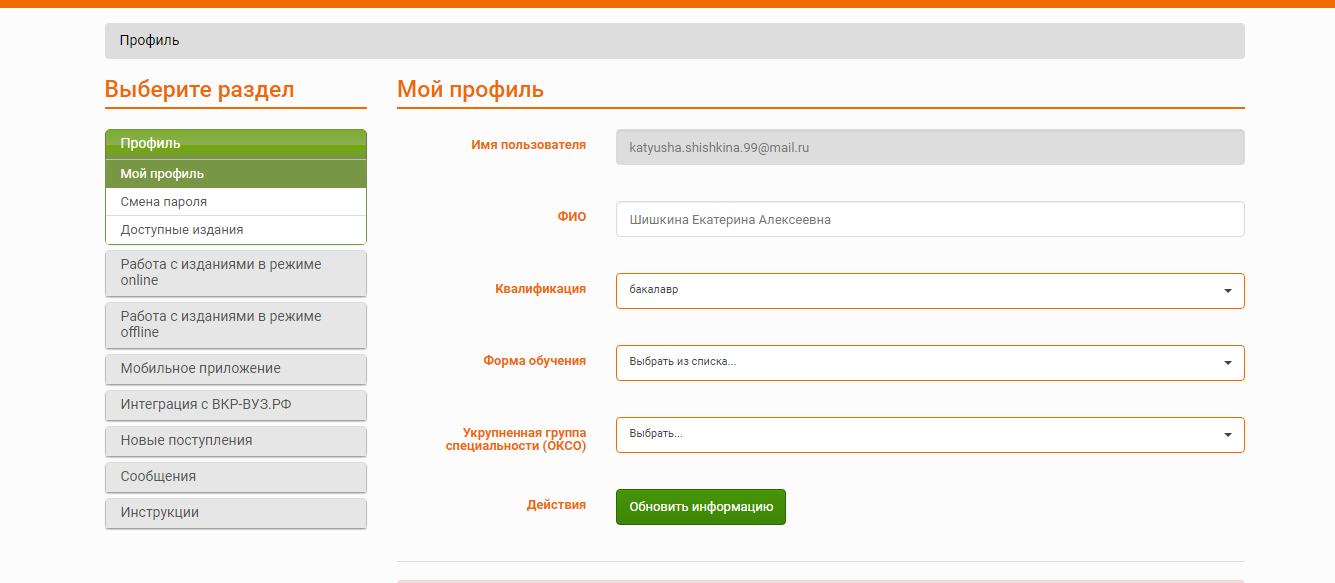Click the caret arrow in the Квалификация field
Image resolution: width=1335 pixels, height=583 pixels.
(x=1227, y=291)
